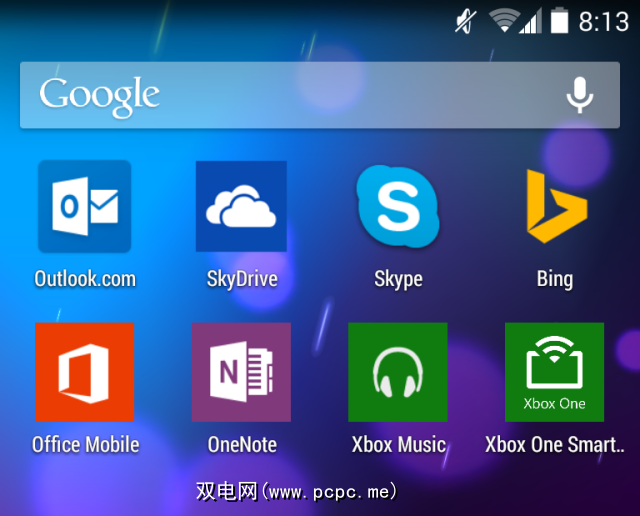Viewport: 640px width, 516px height.
Task: Focus the Google search bar field
Action: (x=320, y=95)
